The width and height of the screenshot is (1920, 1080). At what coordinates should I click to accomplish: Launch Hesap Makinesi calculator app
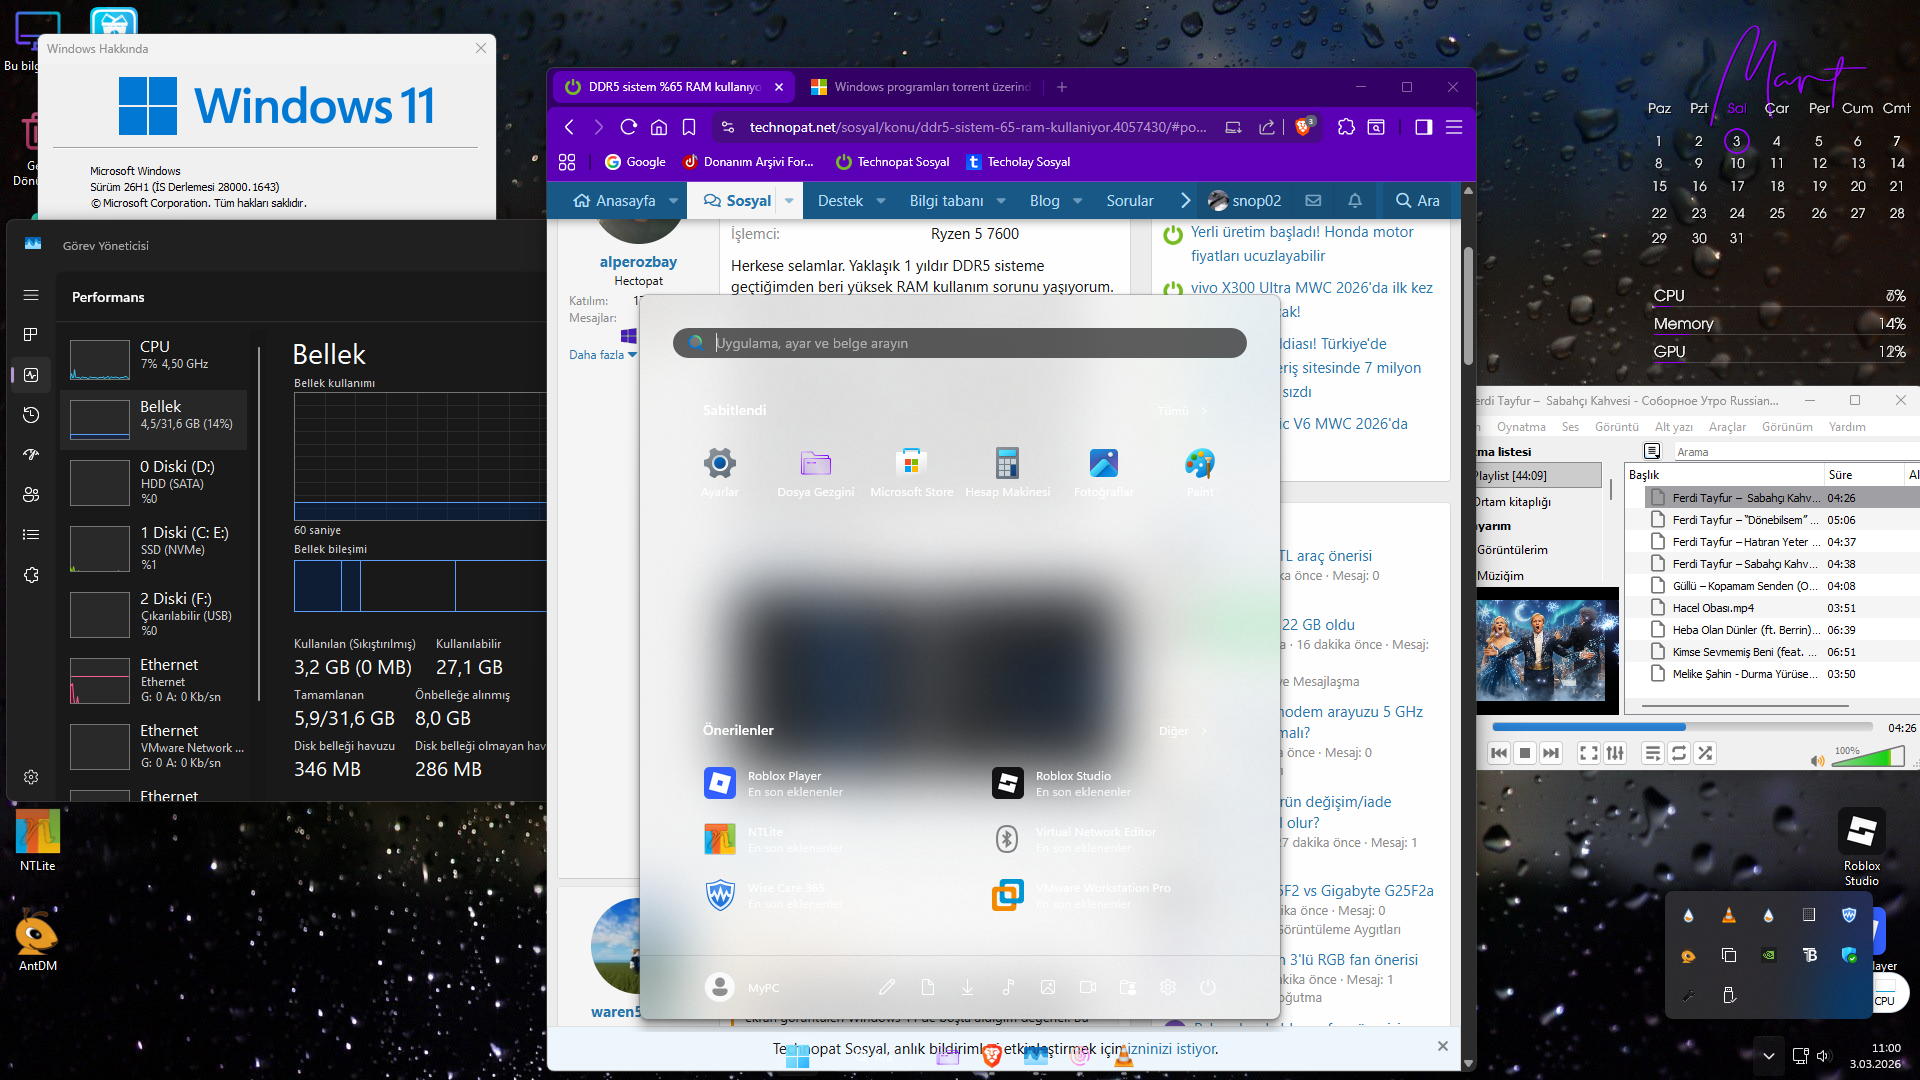pyautogui.click(x=1007, y=471)
